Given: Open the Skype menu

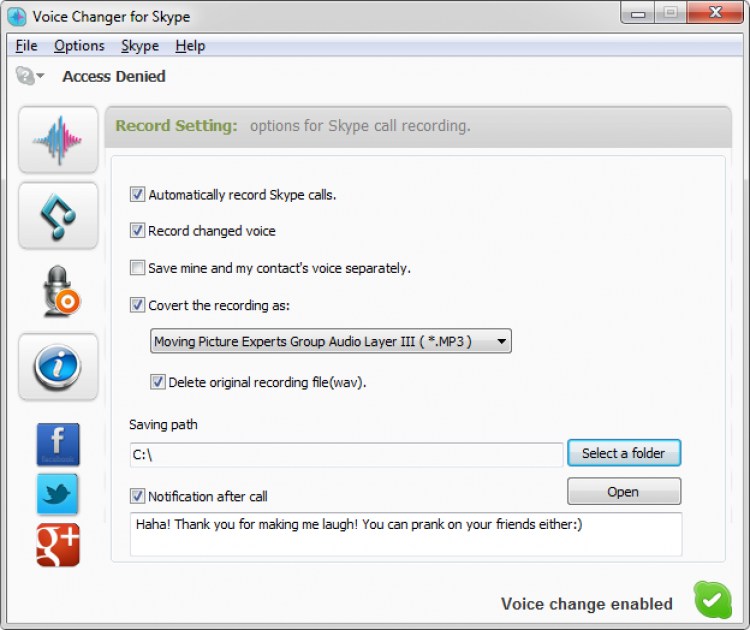Looking at the screenshot, I should click(140, 45).
